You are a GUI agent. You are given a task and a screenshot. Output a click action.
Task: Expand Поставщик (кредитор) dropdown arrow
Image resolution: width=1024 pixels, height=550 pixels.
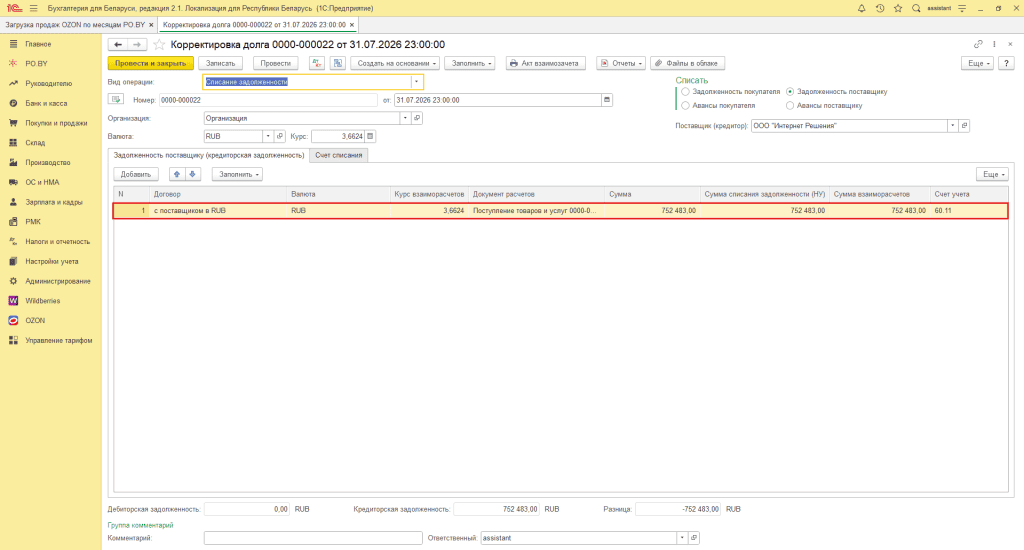pyautogui.click(x=952, y=125)
